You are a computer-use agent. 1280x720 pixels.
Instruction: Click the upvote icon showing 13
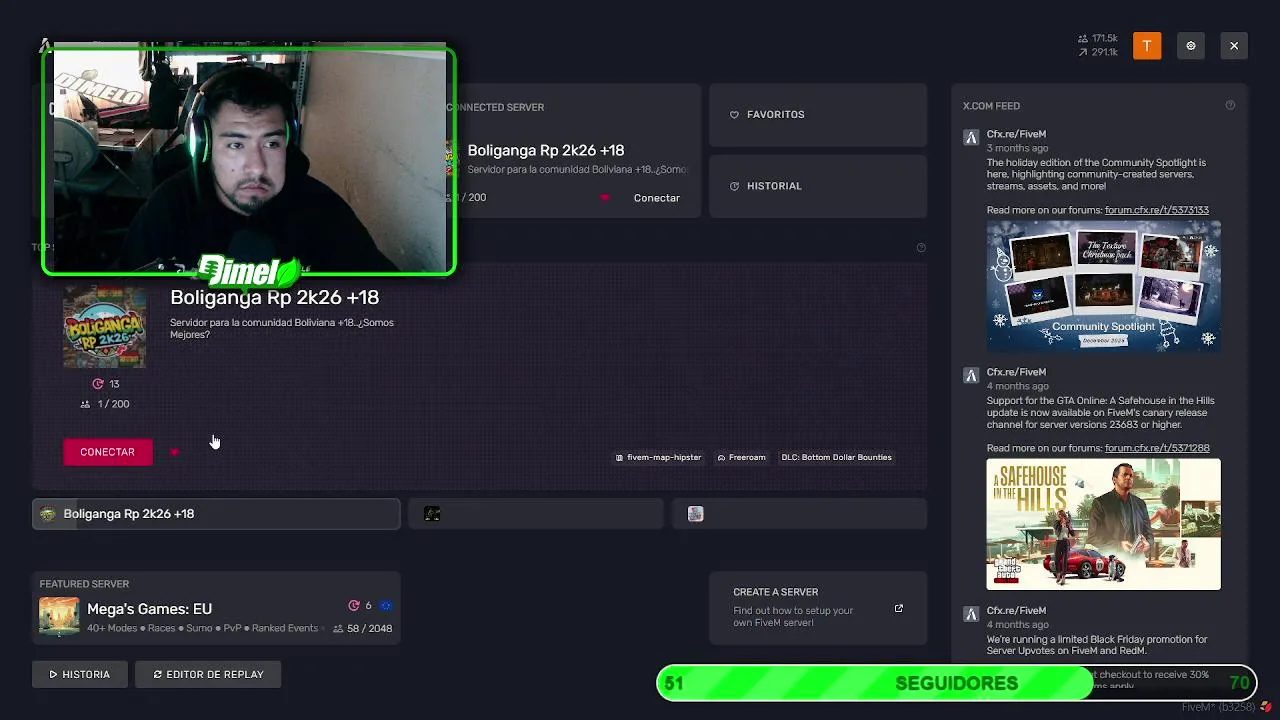coord(98,384)
